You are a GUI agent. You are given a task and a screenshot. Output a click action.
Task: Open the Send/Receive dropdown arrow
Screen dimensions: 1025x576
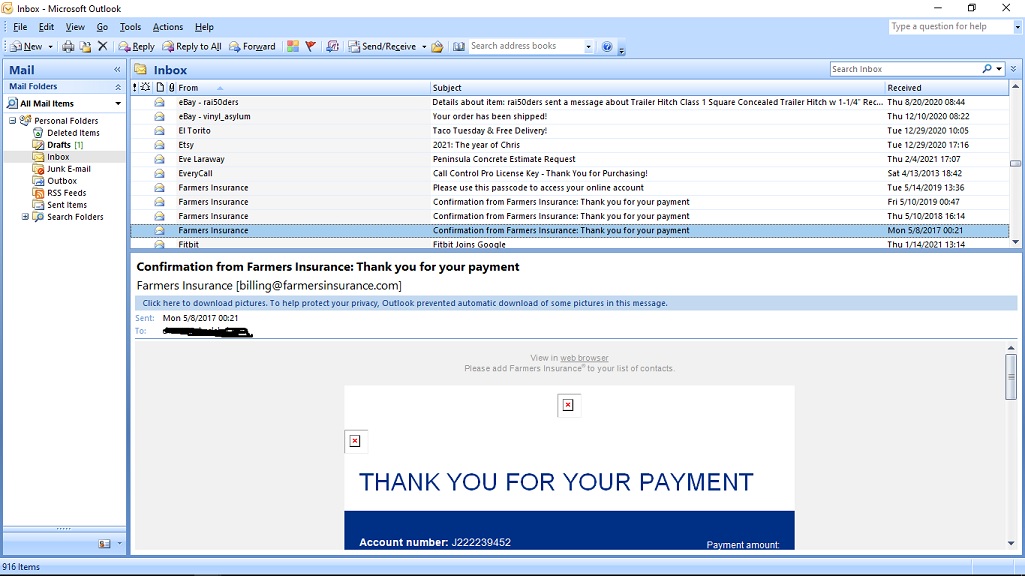(424, 46)
